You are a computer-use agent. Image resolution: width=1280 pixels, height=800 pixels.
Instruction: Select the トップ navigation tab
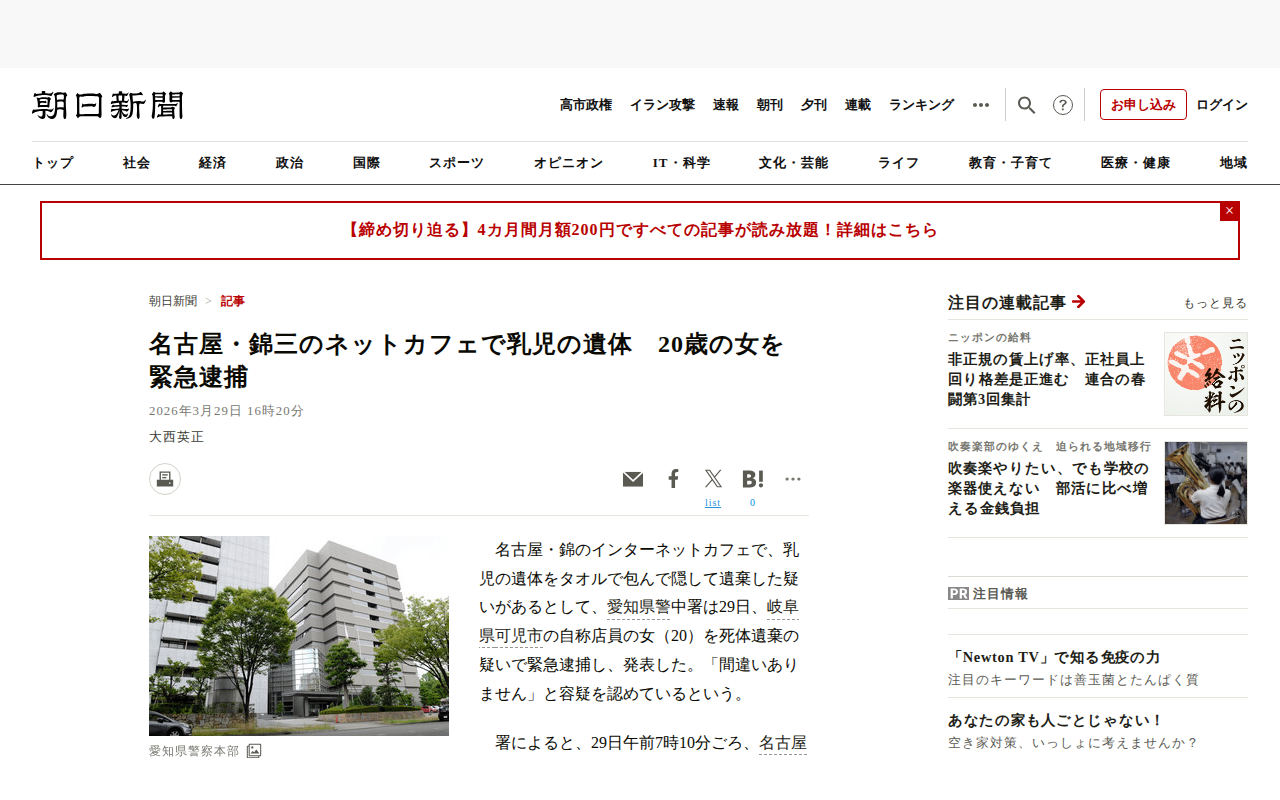coord(53,163)
